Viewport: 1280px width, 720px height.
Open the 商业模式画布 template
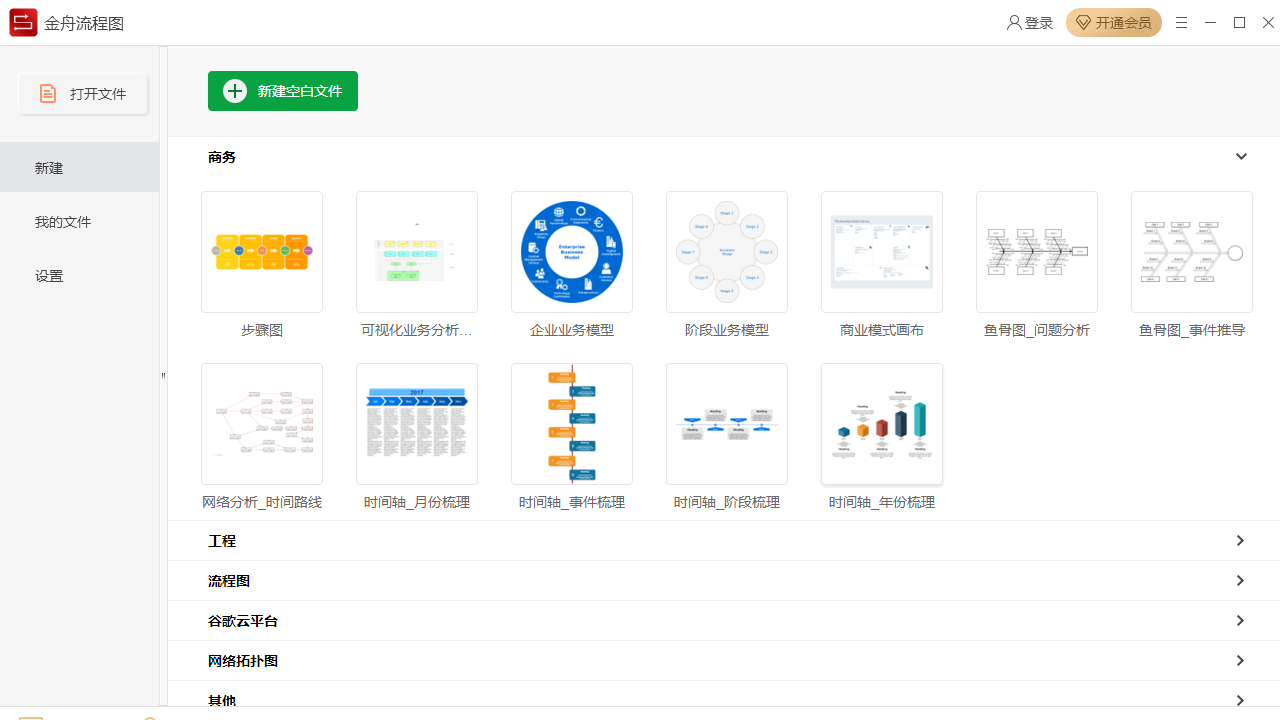click(x=882, y=252)
